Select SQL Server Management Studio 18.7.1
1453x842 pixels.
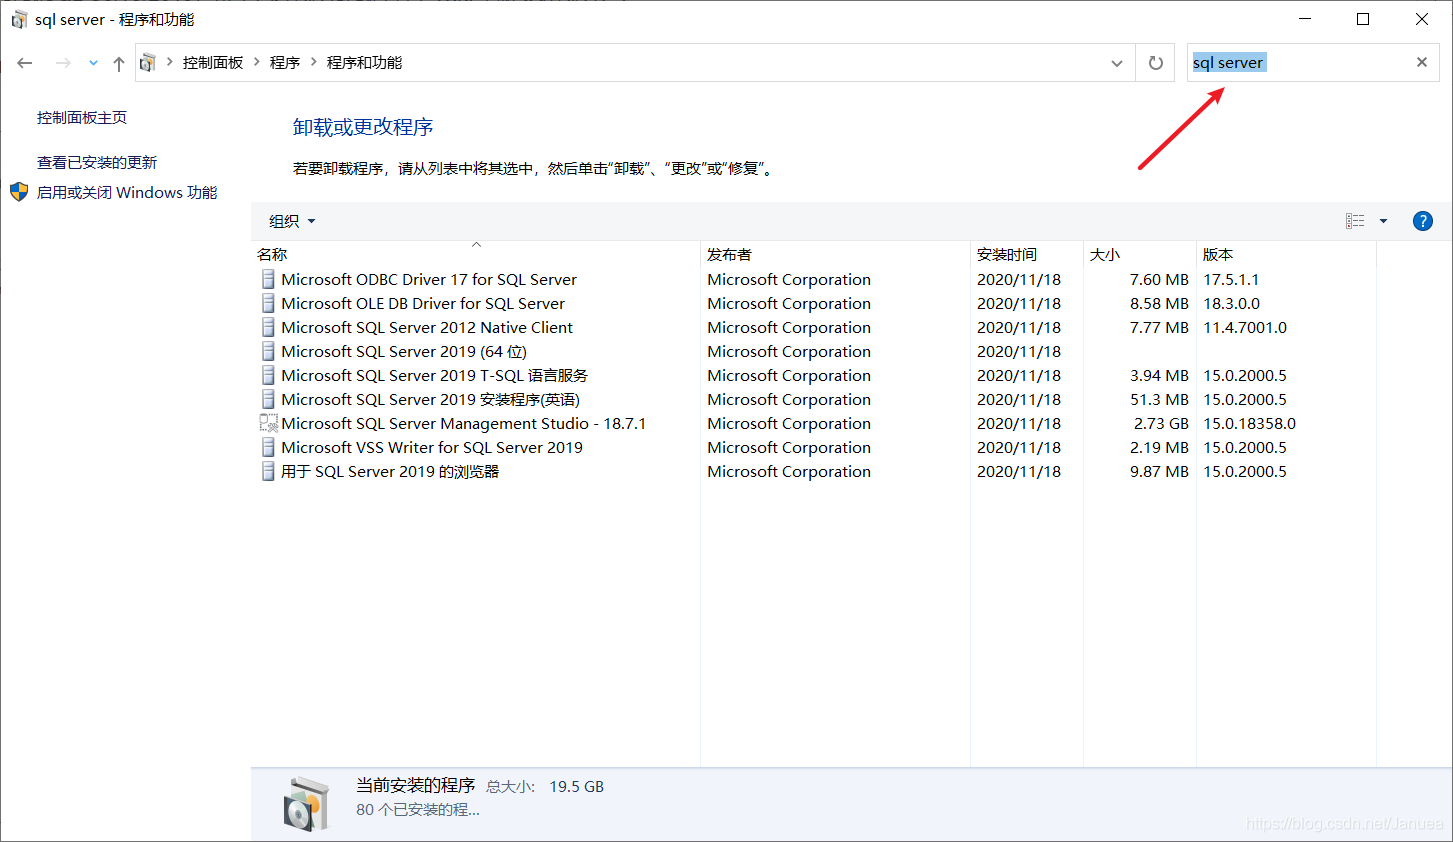[x=464, y=424]
